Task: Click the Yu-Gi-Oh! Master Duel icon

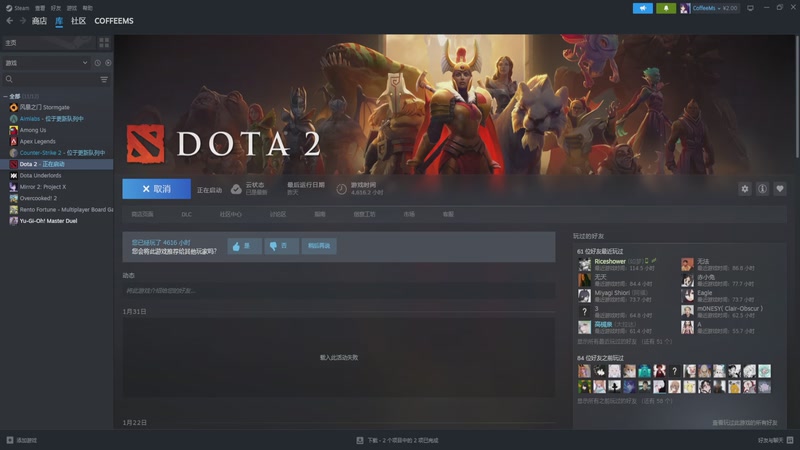Action: 14,221
